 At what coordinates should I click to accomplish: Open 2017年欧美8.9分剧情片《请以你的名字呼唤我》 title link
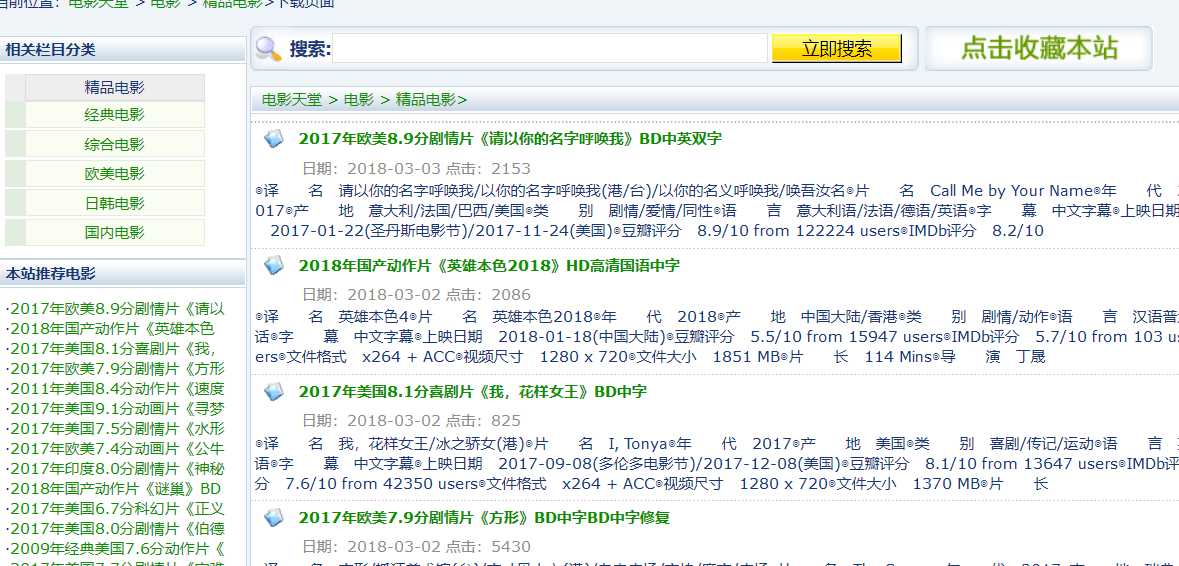click(x=510, y=139)
